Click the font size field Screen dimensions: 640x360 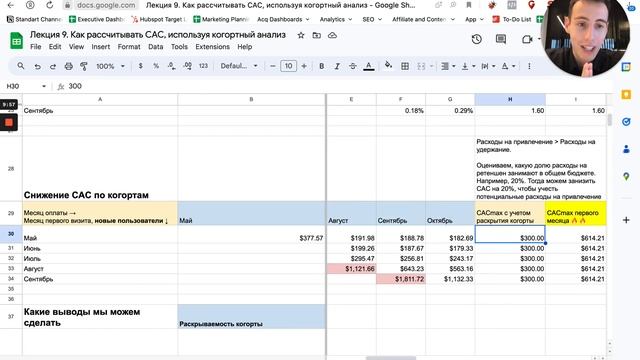288,66
